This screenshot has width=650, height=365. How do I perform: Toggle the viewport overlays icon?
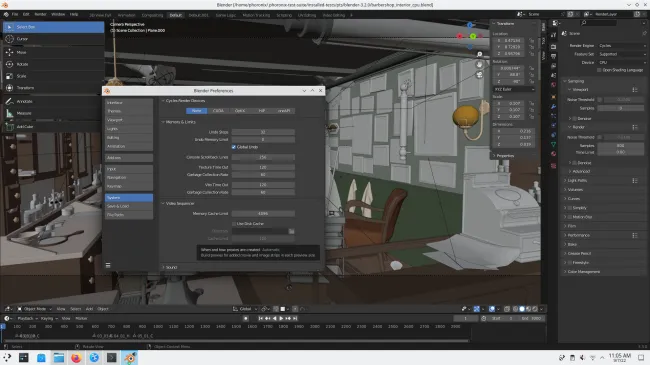pos(492,309)
